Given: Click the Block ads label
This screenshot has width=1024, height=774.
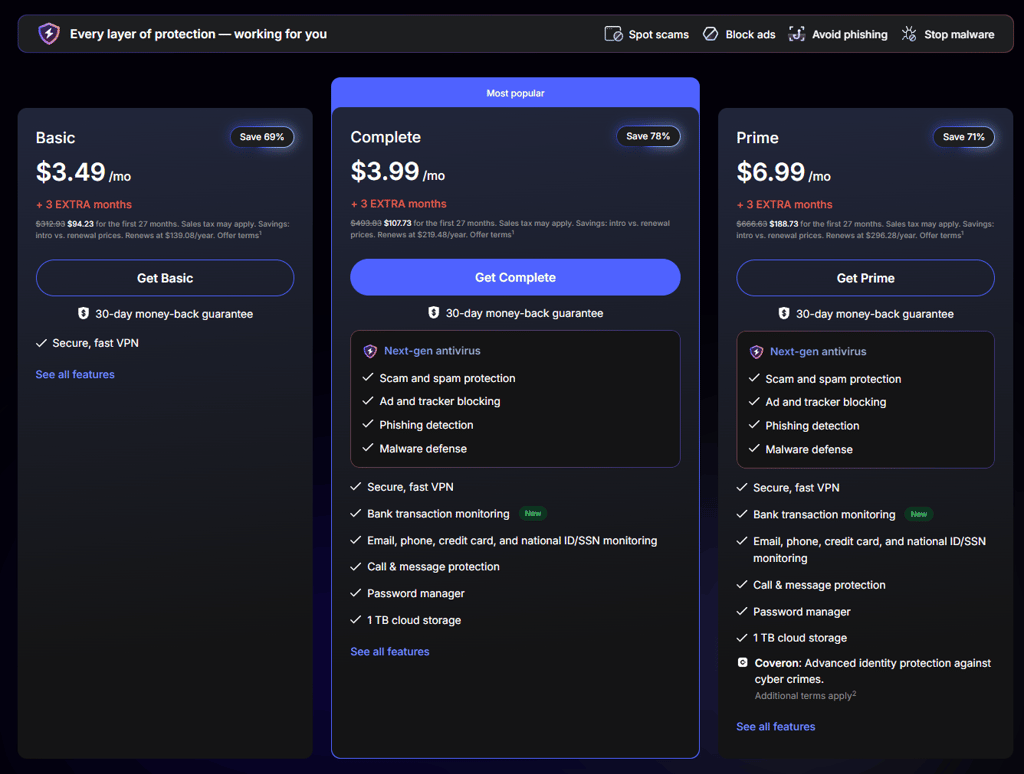Looking at the screenshot, I should [x=750, y=35].
